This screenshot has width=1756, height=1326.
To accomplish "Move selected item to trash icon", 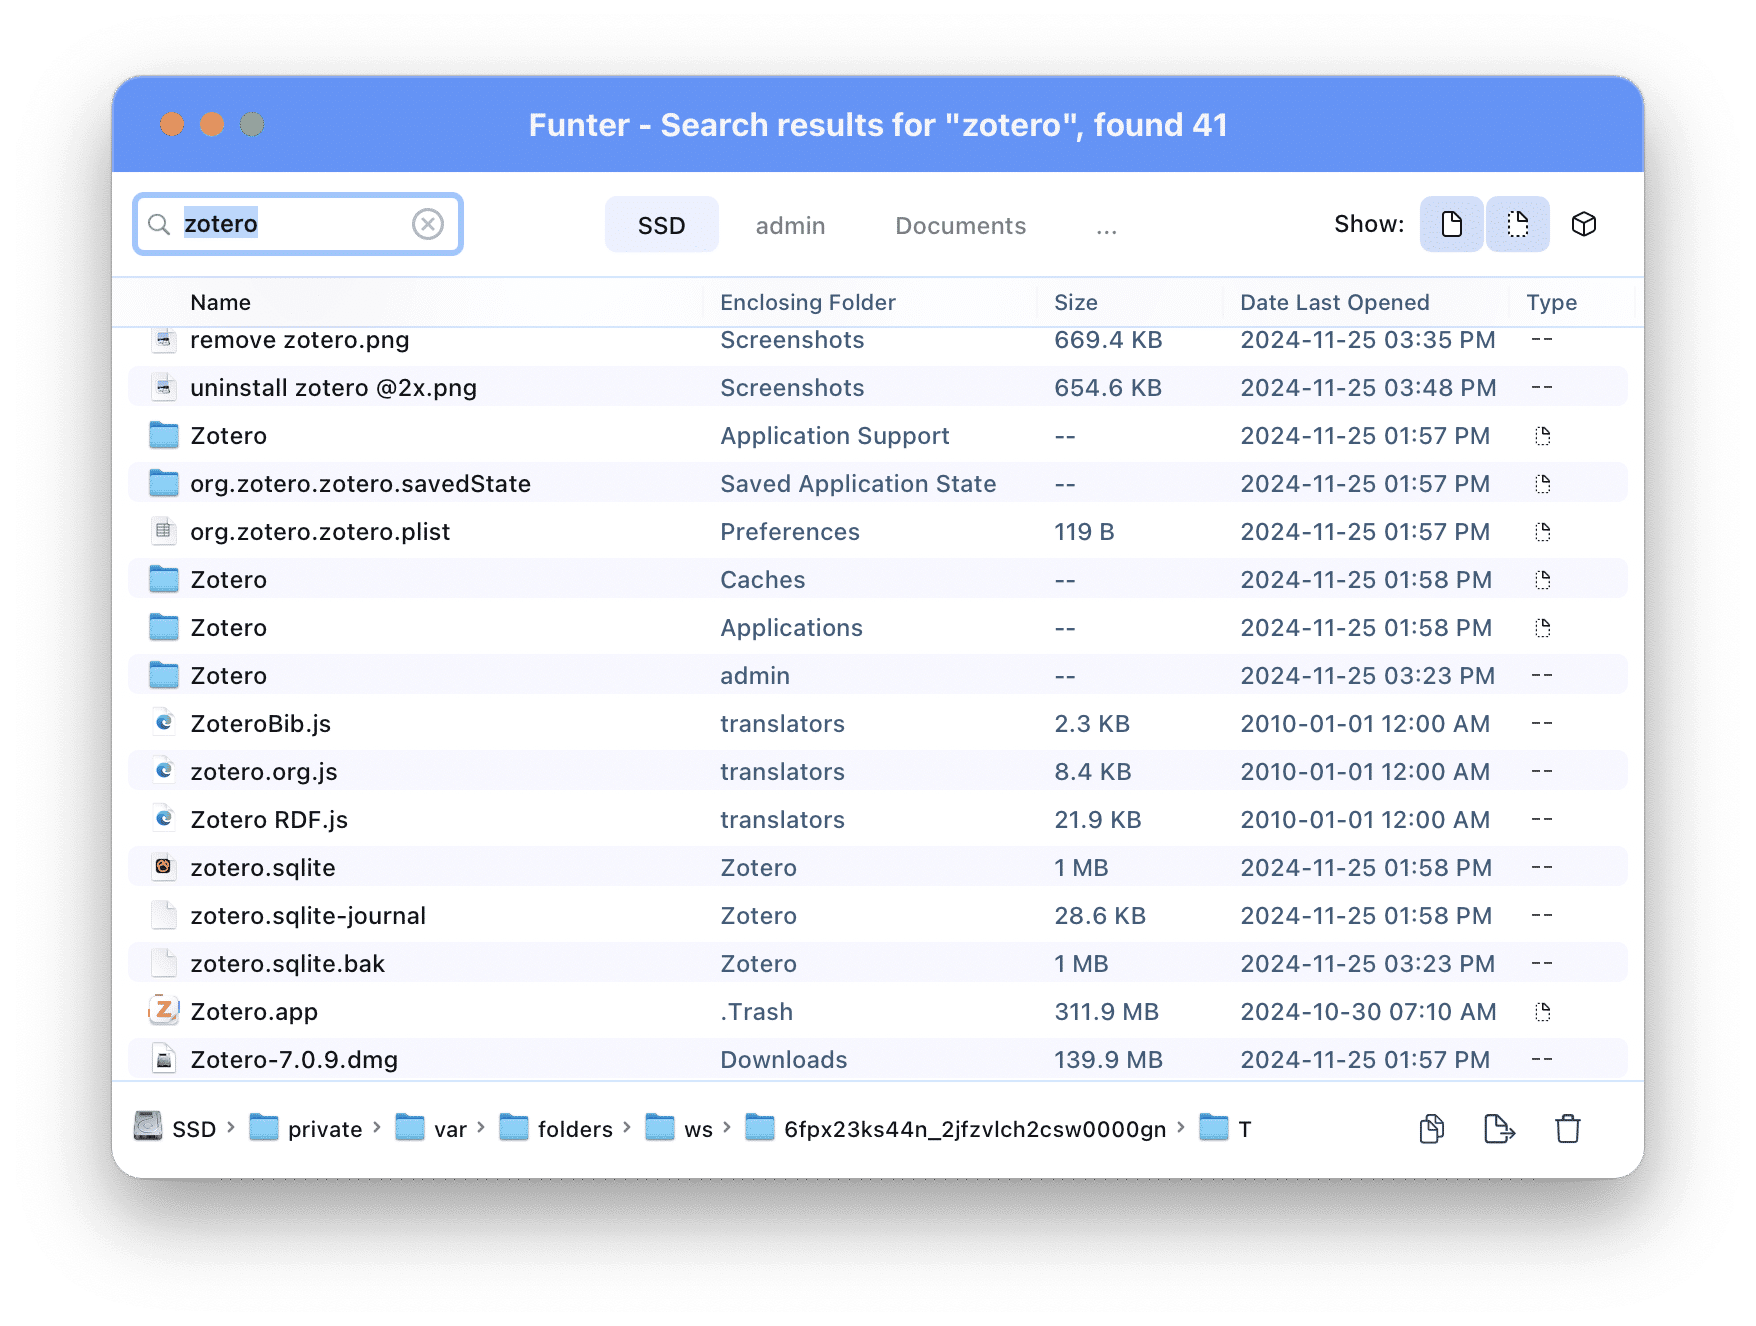I will (1568, 1129).
